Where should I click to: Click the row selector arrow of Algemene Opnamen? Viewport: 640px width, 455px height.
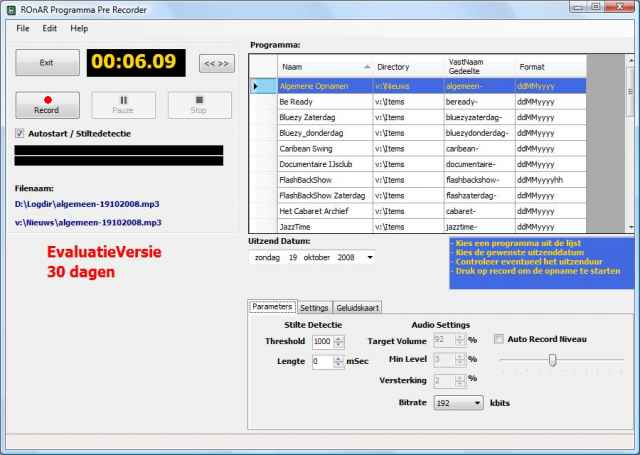(x=263, y=86)
